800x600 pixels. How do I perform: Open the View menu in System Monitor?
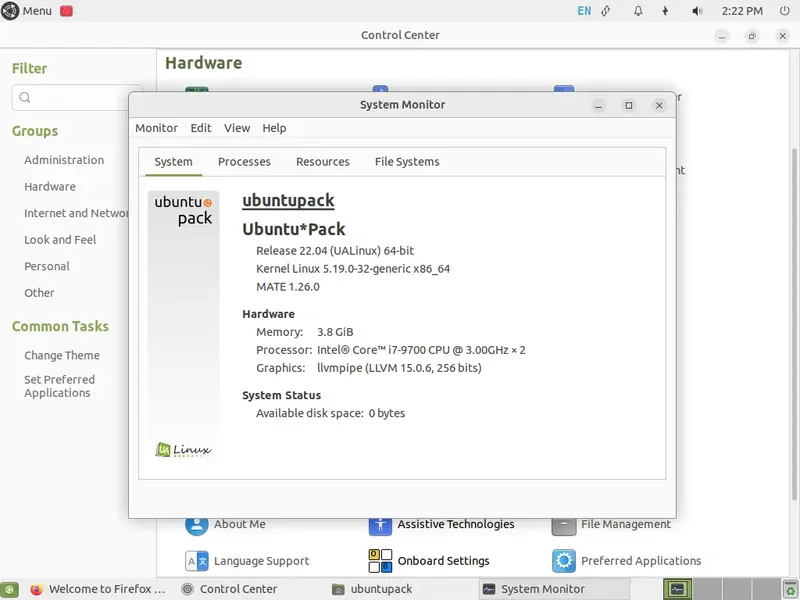click(x=237, y=128)
